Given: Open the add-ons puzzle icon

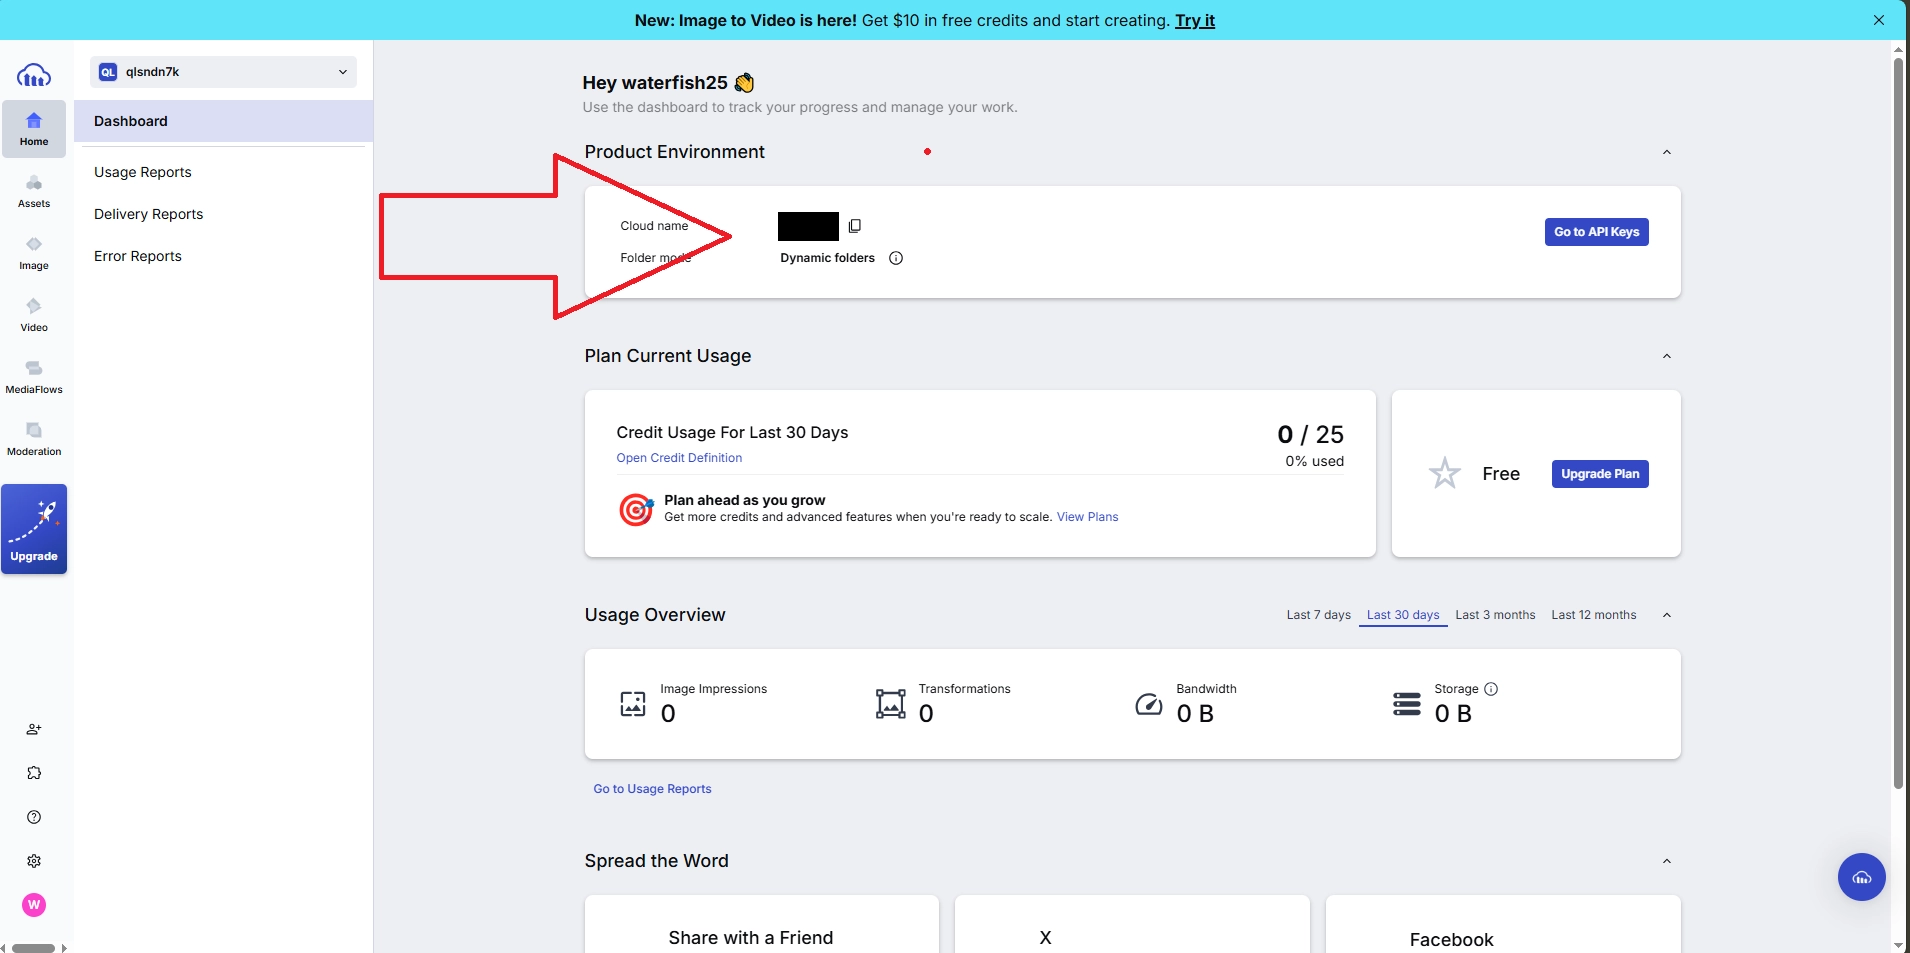Looking at the screenshot, I should (x=34, y=773).
